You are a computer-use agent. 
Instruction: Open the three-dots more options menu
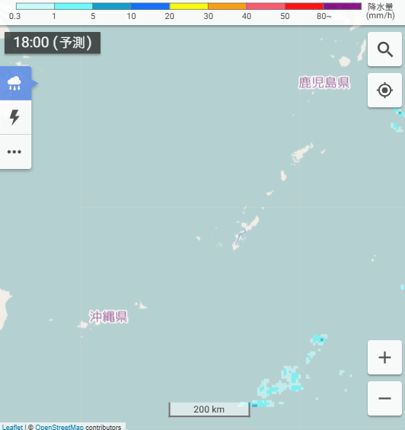point(15,152)
